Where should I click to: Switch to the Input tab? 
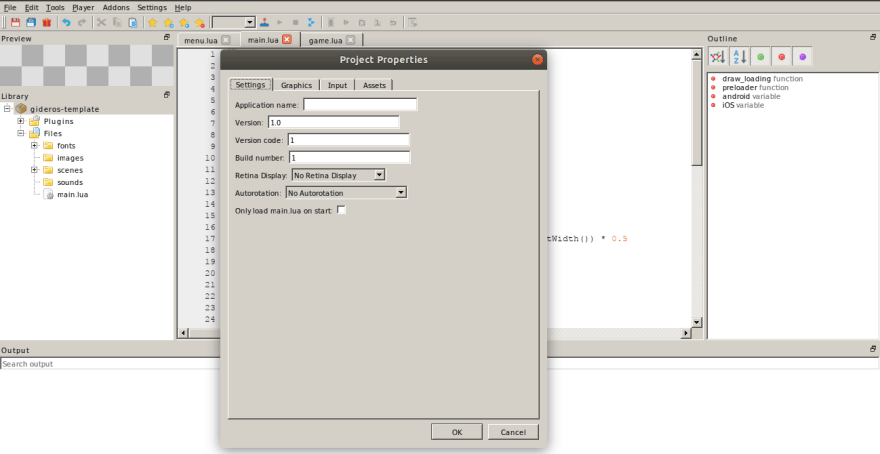click(x=337, y=85)
